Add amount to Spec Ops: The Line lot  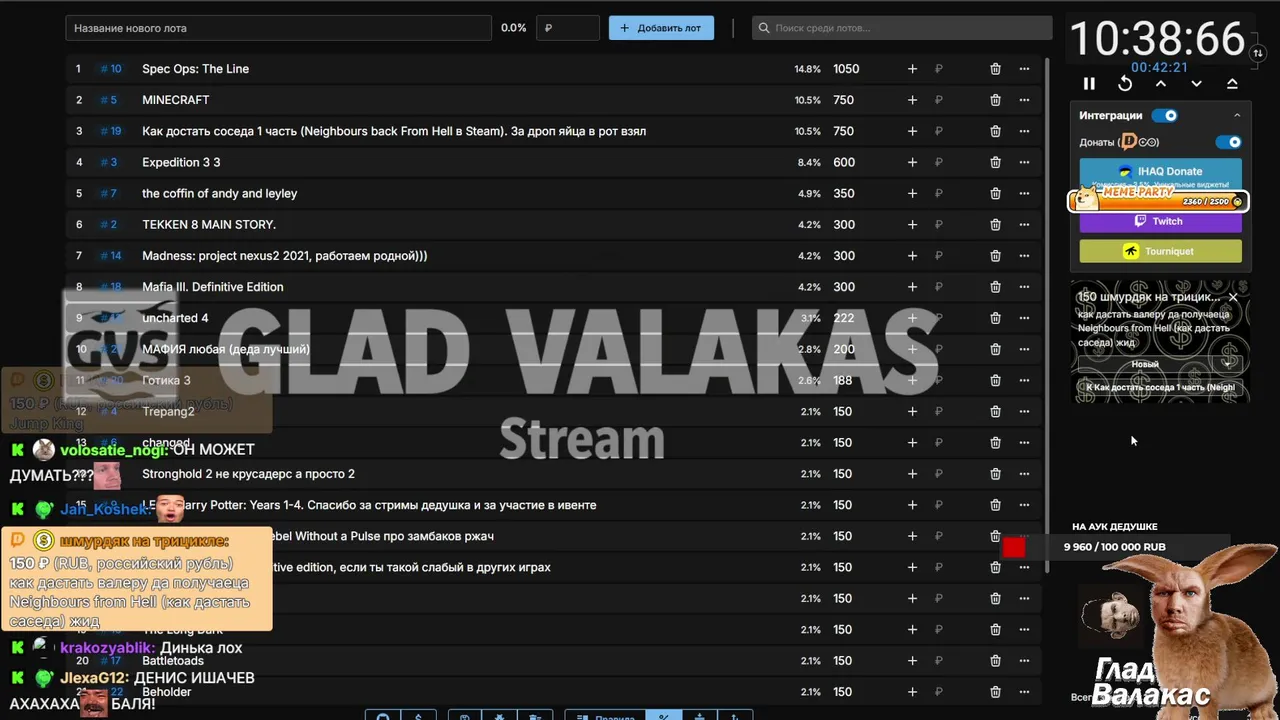912,69
